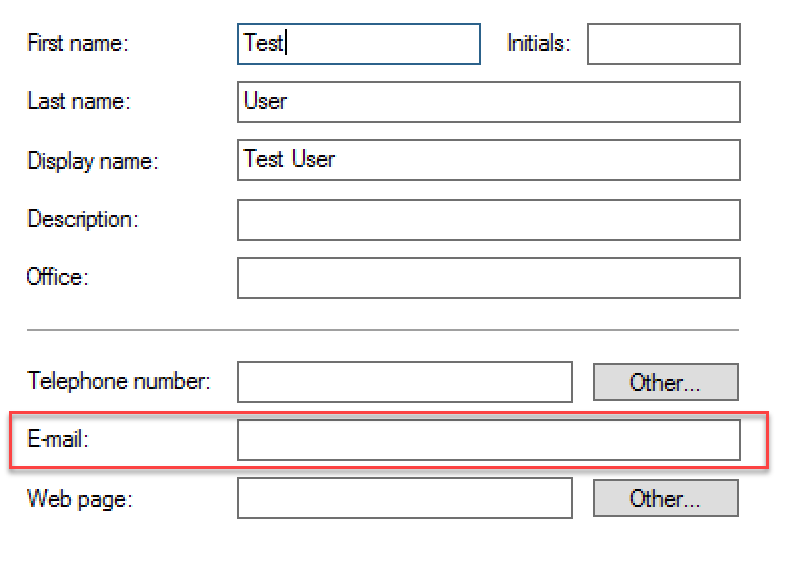The height and width of the screenshot is (576, 788).
Task: Select the Telephone number input box
Action: [405, 382]
